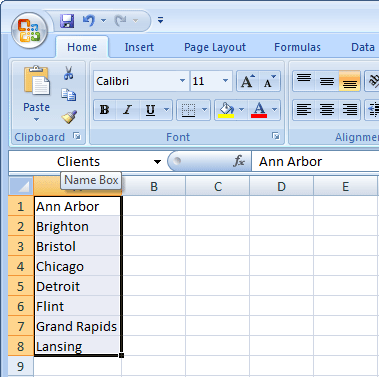Image resolution: width=379 pixels, height=377 pixels.
Task: Click the cell containing Bristol
Action: [x=78, y=246]
